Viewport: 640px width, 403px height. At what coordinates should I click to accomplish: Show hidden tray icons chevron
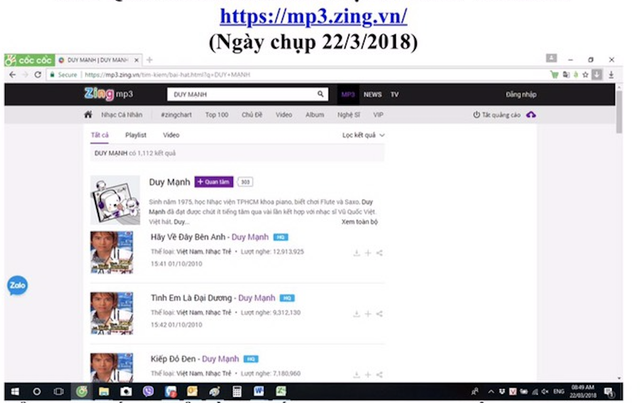(x=491, y=392)
